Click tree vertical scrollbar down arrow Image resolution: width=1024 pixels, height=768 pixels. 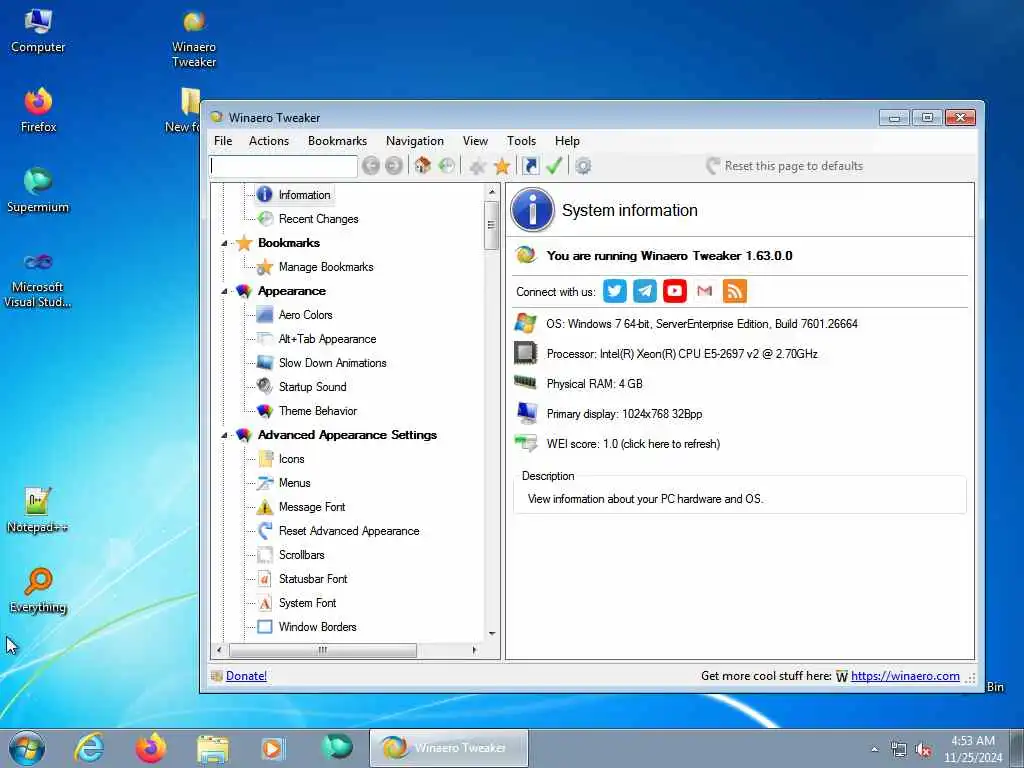492,633
